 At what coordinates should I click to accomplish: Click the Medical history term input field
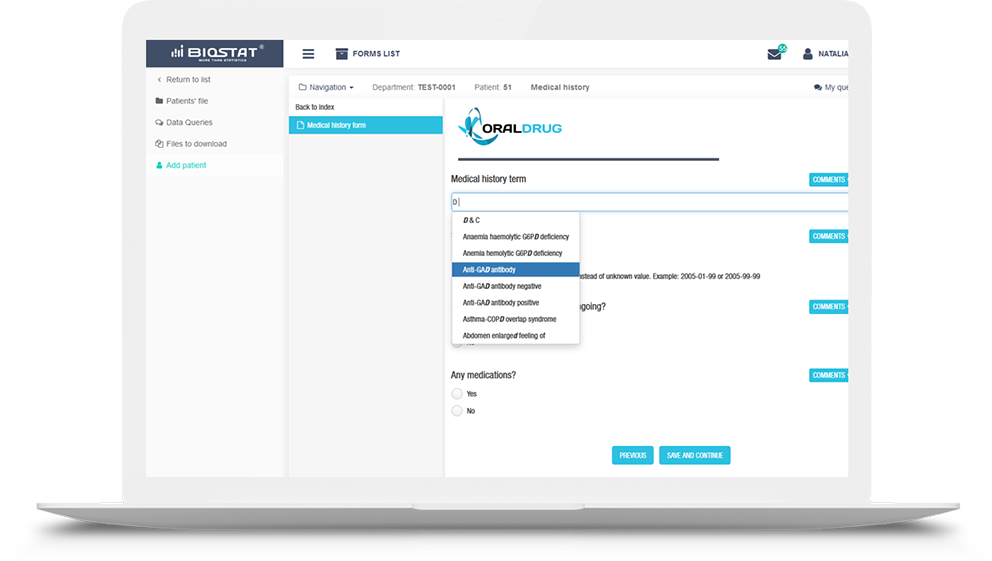650,202
